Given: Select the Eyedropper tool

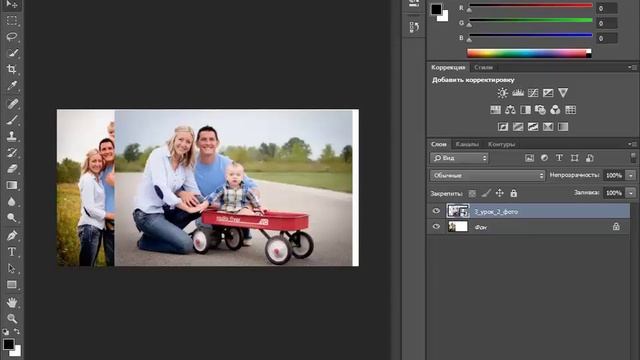Looking at the screenshot, I should pos(12,85).
